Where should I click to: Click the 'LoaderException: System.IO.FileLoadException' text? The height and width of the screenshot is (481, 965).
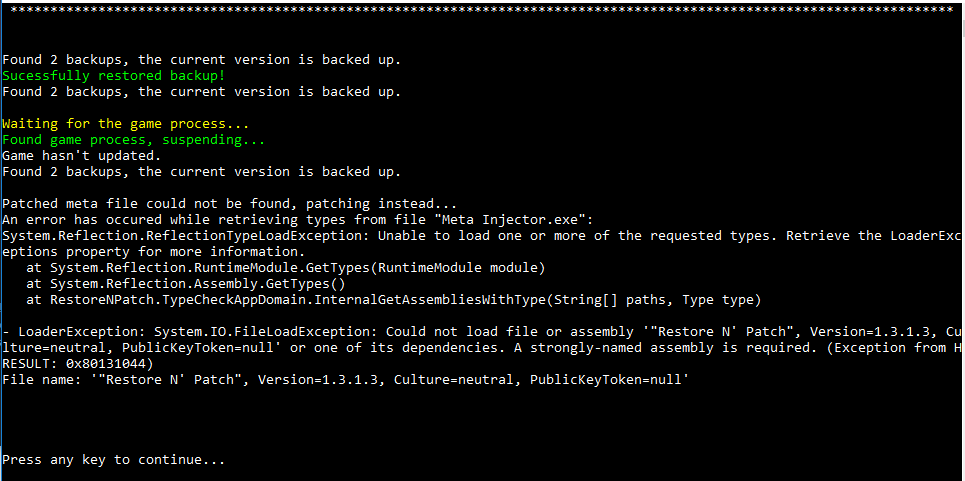pyautogui.click(x=190, y=332)
